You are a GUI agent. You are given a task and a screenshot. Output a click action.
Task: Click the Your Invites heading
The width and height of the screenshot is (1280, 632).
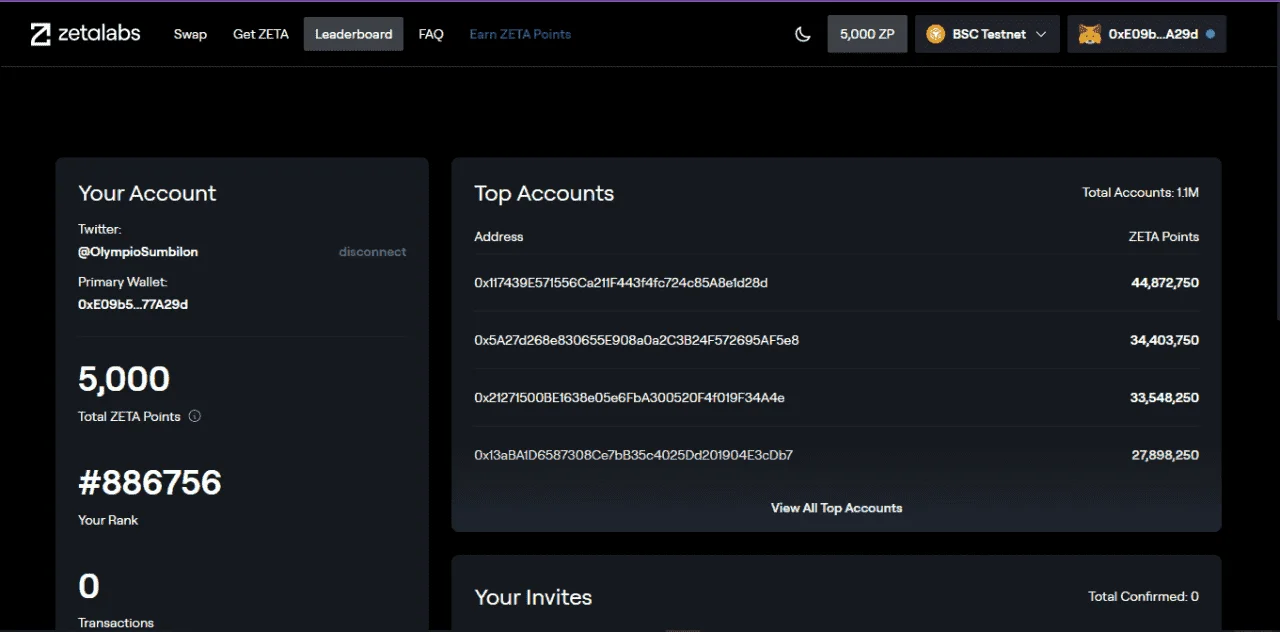[533, 597]
